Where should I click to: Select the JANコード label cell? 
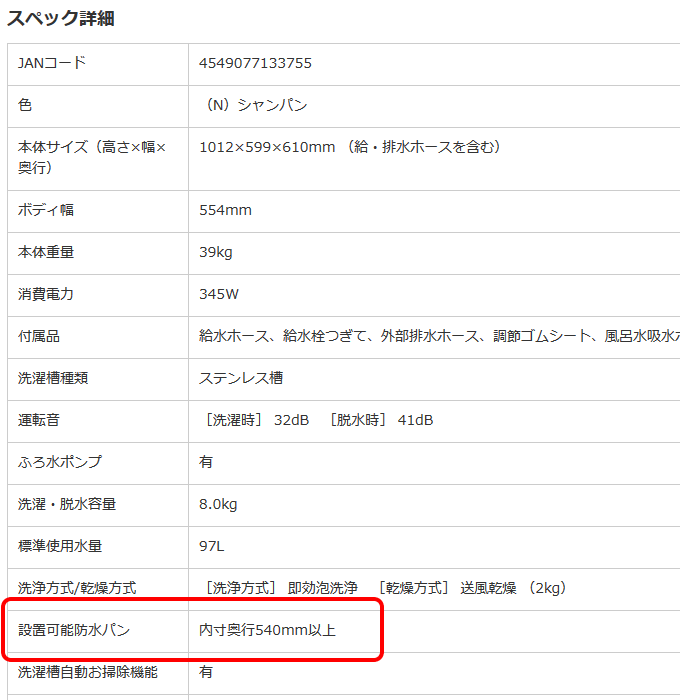(x=98, y=64)
